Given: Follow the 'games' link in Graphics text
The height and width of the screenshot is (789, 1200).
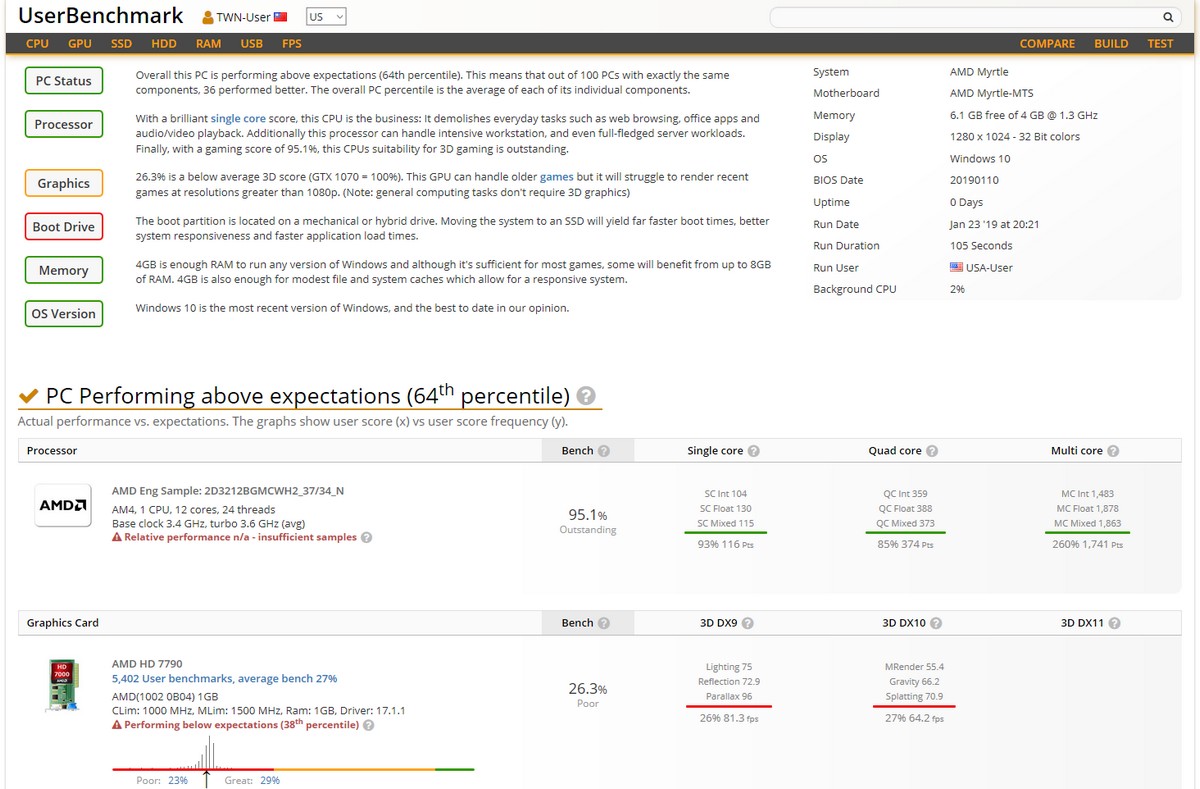Looking at the screenshot, I should coord(556,177).
